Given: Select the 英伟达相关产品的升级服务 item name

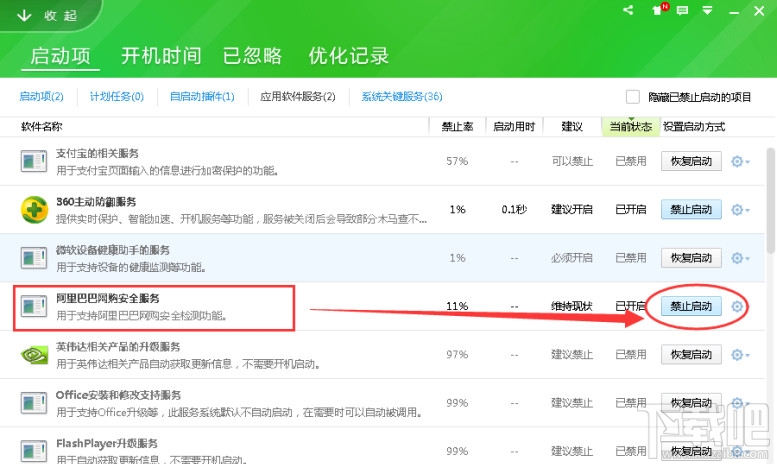Looking at the screenshot, I should click(x=118, y=347).
